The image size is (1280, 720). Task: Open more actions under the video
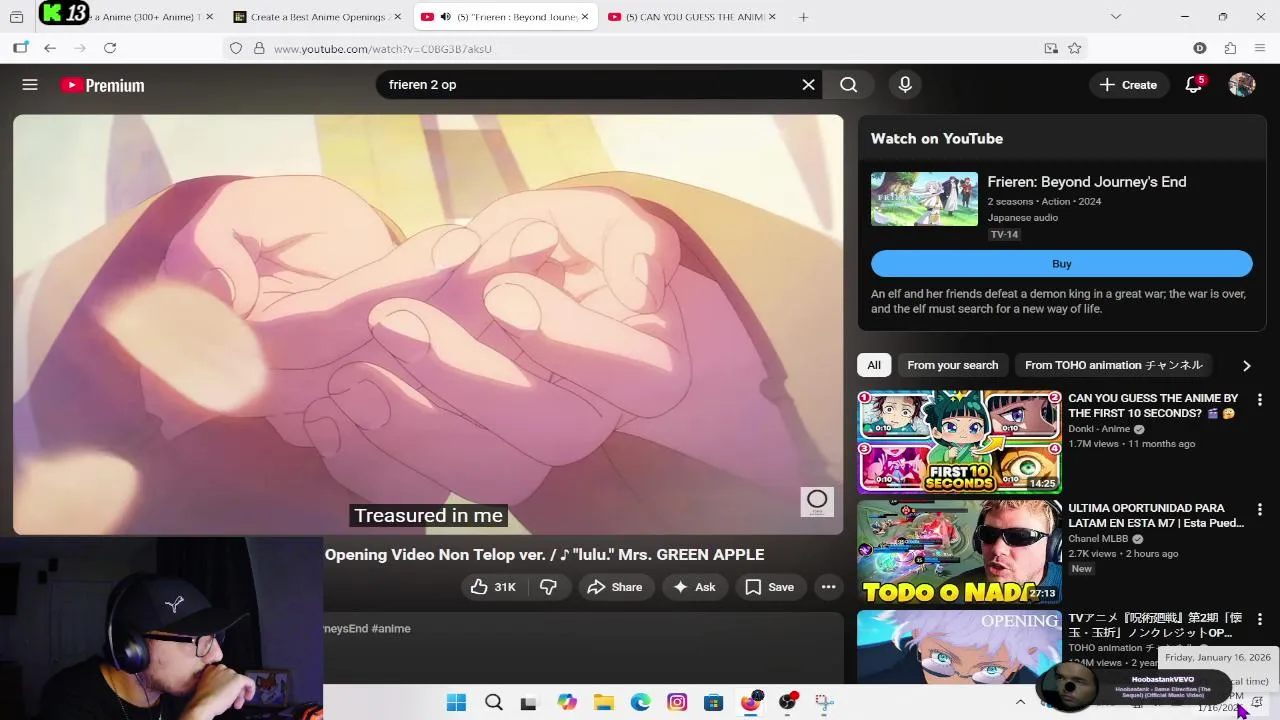(828, 587)
